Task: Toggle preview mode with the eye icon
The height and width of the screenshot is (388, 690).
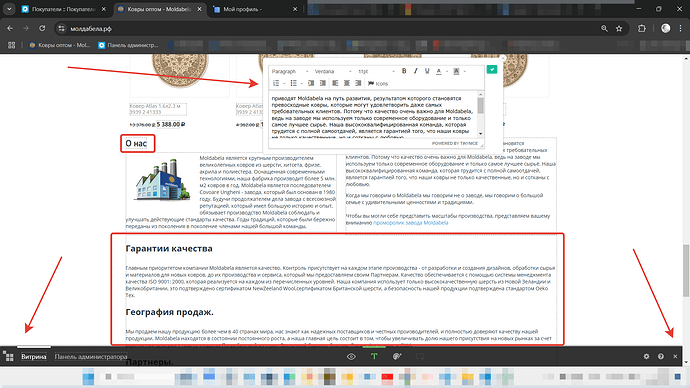Action: pos(351,356)
